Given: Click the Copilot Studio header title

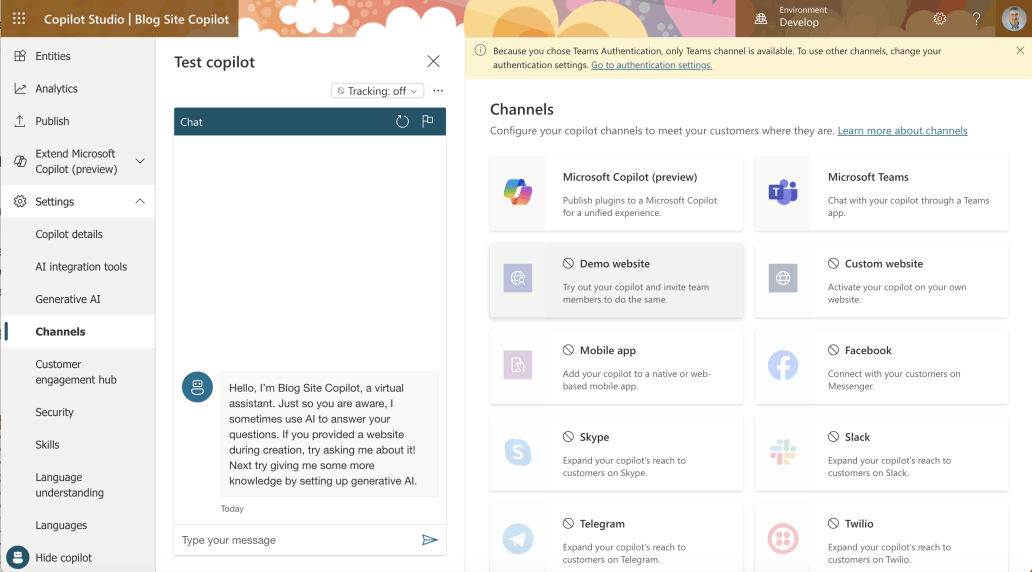Looking at the screenshot, I should (x=136, y=19).
